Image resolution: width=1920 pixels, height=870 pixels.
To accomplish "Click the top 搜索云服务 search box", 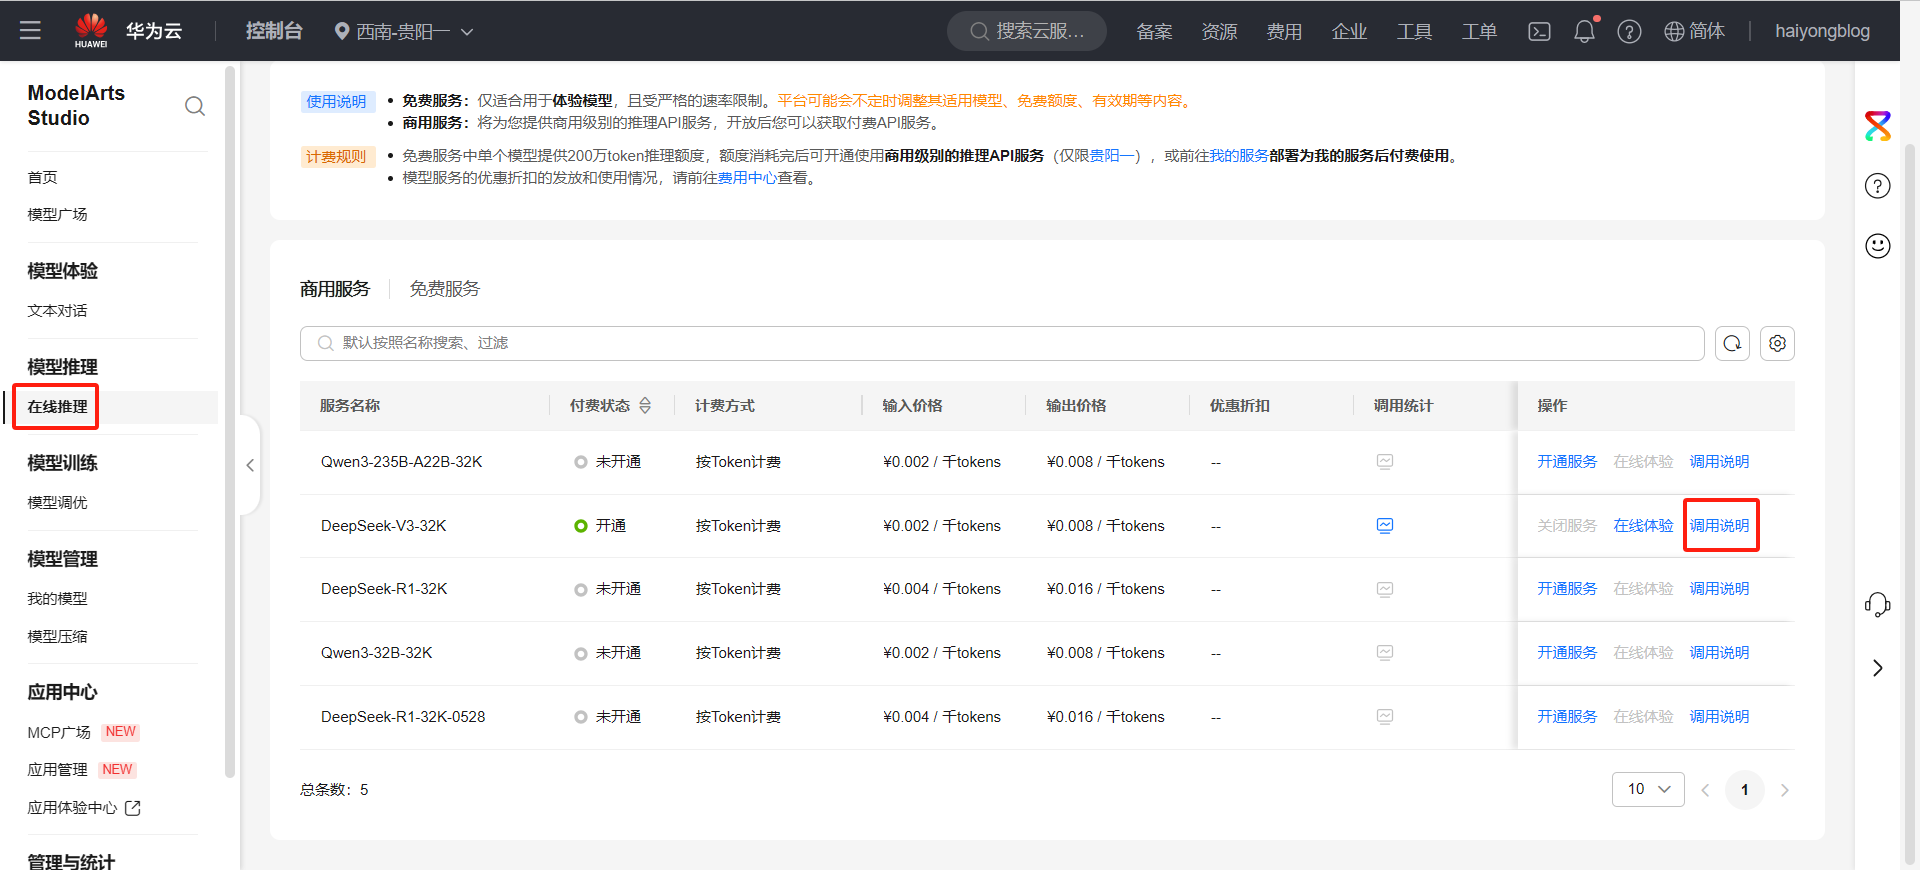I will pos(1027,31).
